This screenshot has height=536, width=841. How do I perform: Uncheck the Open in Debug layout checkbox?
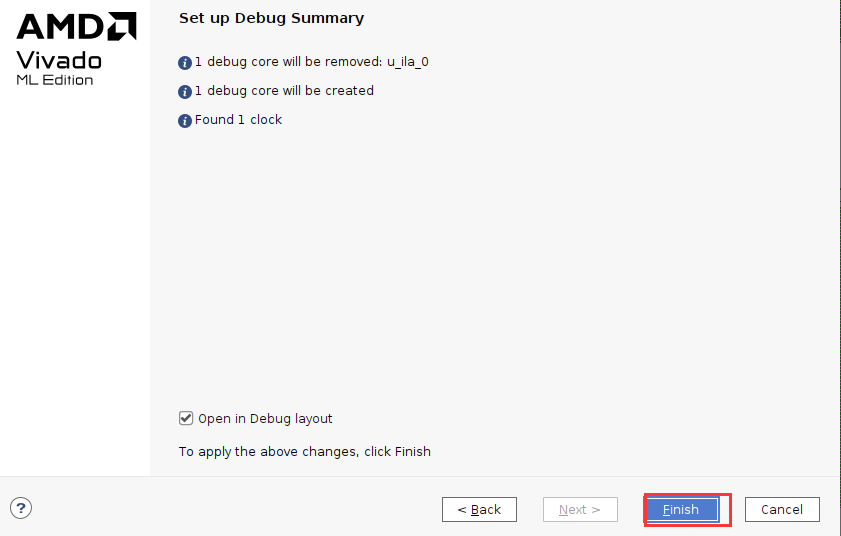186,418
